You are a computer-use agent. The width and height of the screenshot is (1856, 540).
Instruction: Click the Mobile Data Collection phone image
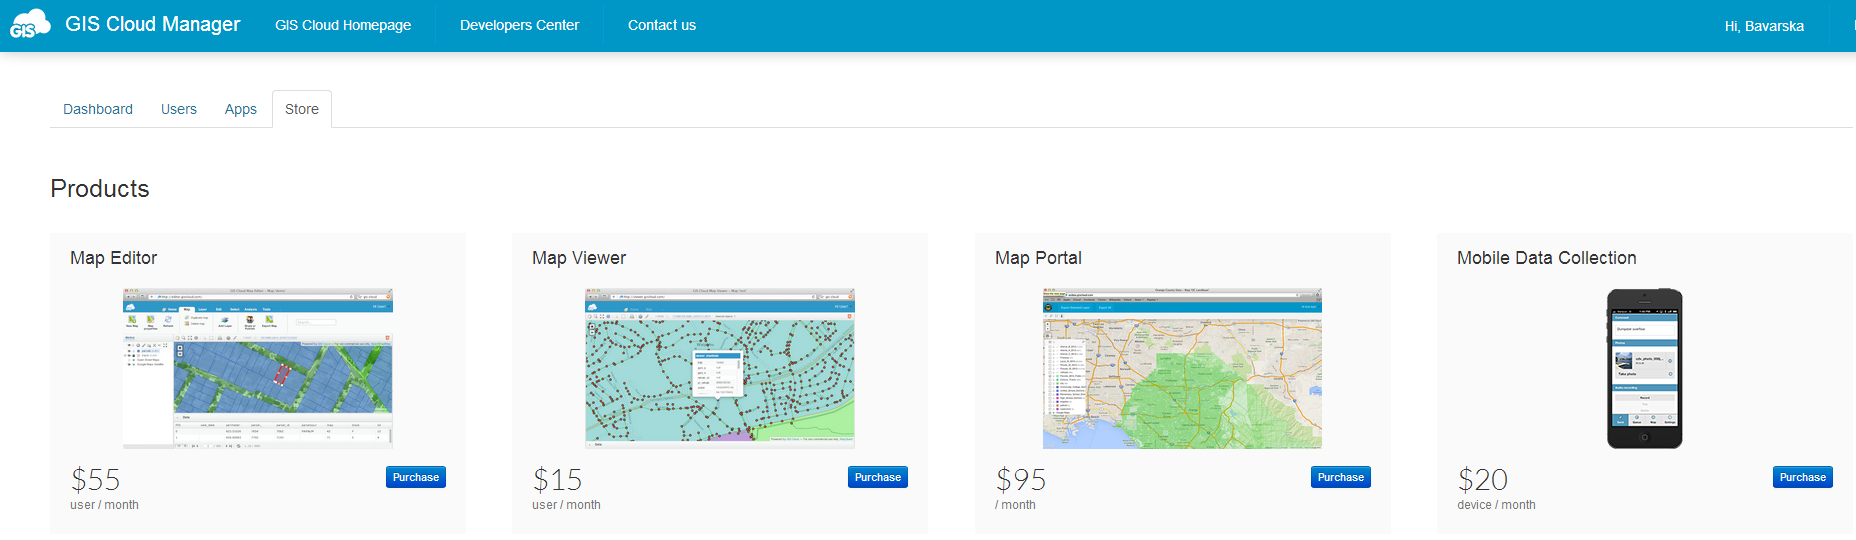tap(1644, 368)
